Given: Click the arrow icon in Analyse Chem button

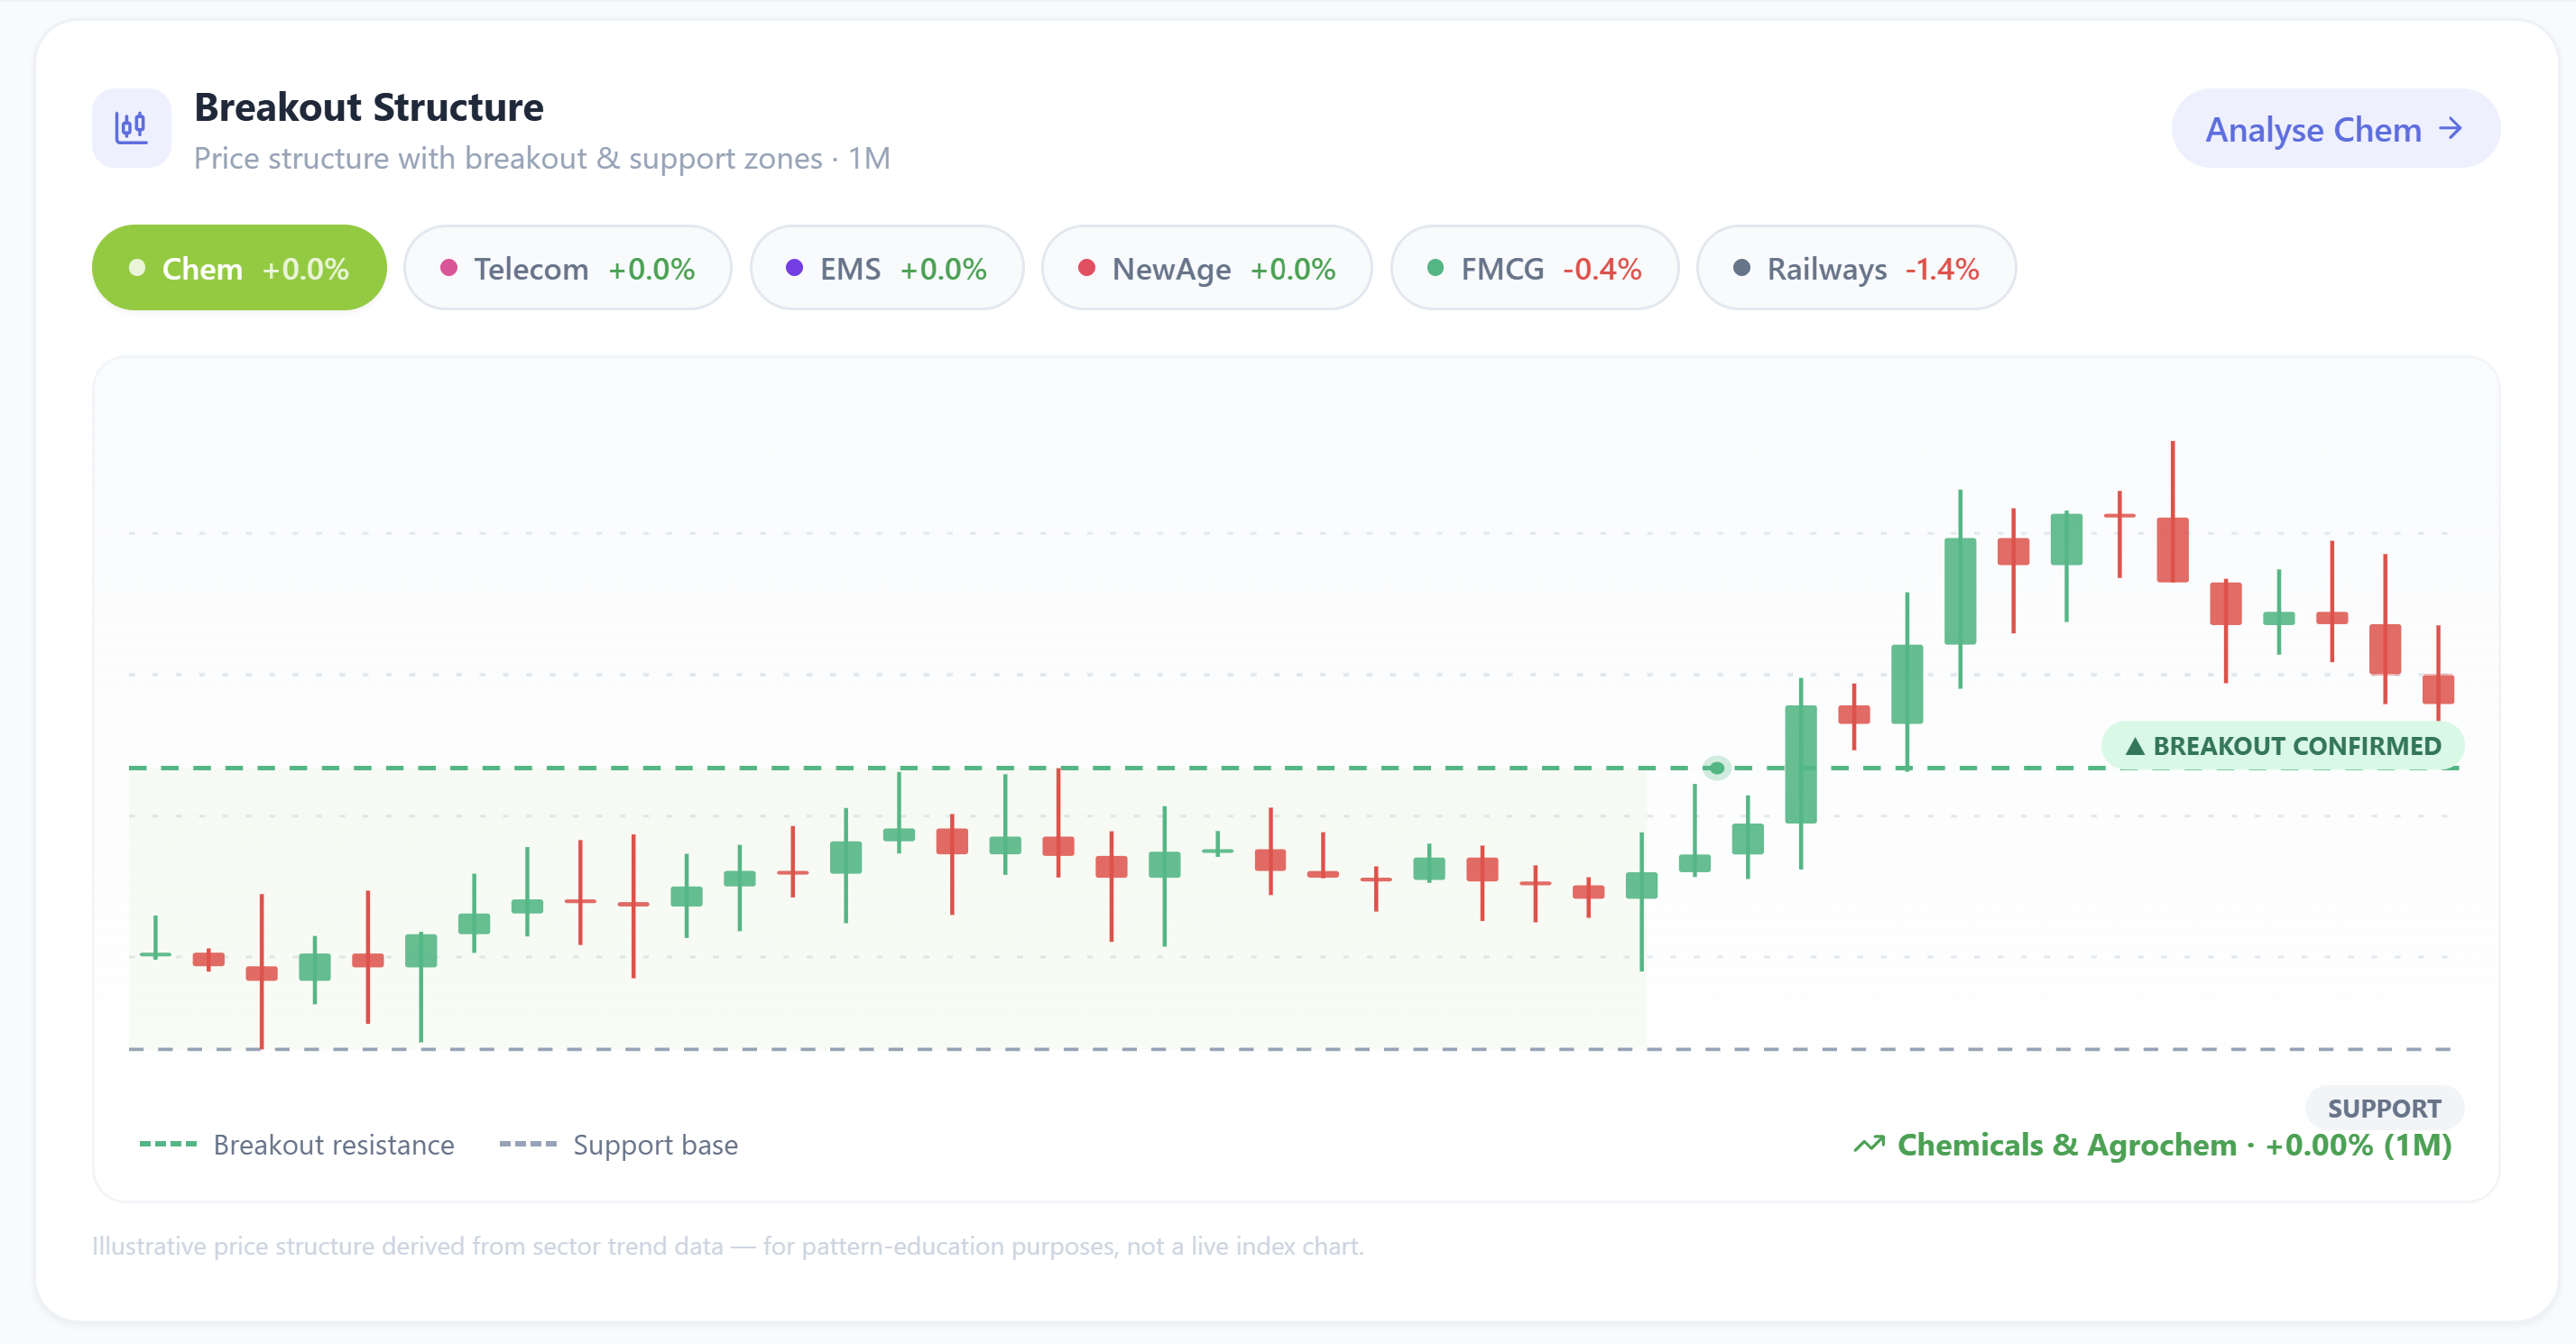Looking at the screenshot, I should [x=2450, y=129].
